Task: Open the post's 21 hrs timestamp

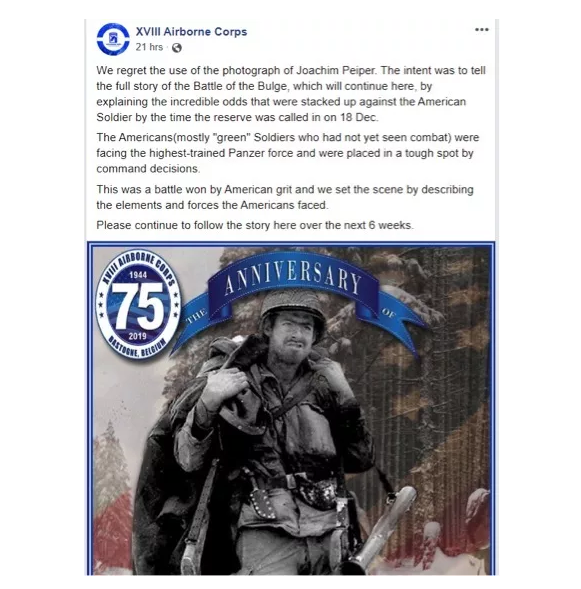Action: pyautogui.click(x=149, y=47)
